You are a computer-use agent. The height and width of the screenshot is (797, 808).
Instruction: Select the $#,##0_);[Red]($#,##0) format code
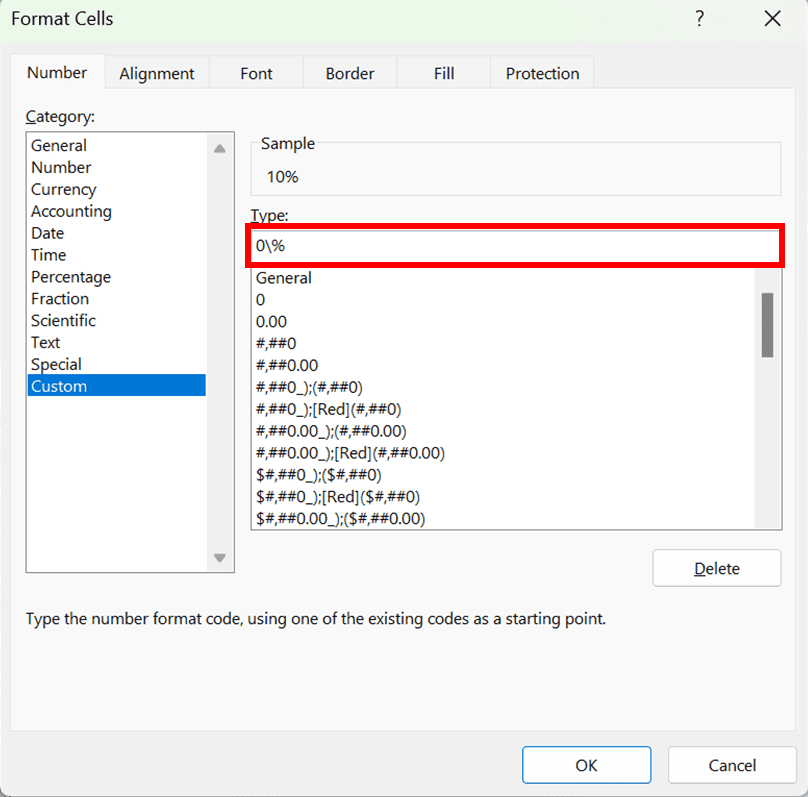(503, 497)
